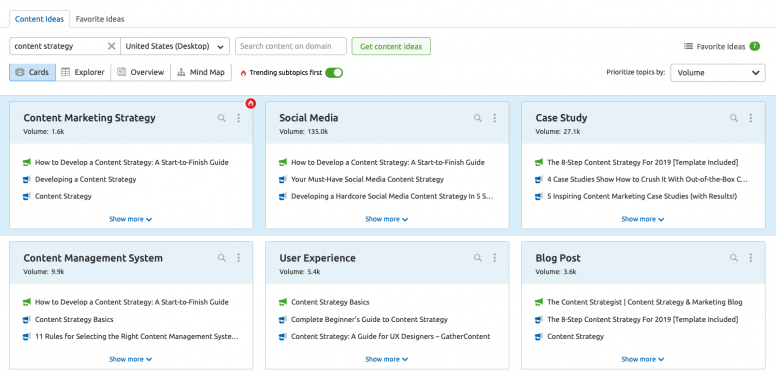Image resolution: width=776 pixels, height=379 pixels.
Task: Click the Content Marketing Strategy card title
Action: 90,118
